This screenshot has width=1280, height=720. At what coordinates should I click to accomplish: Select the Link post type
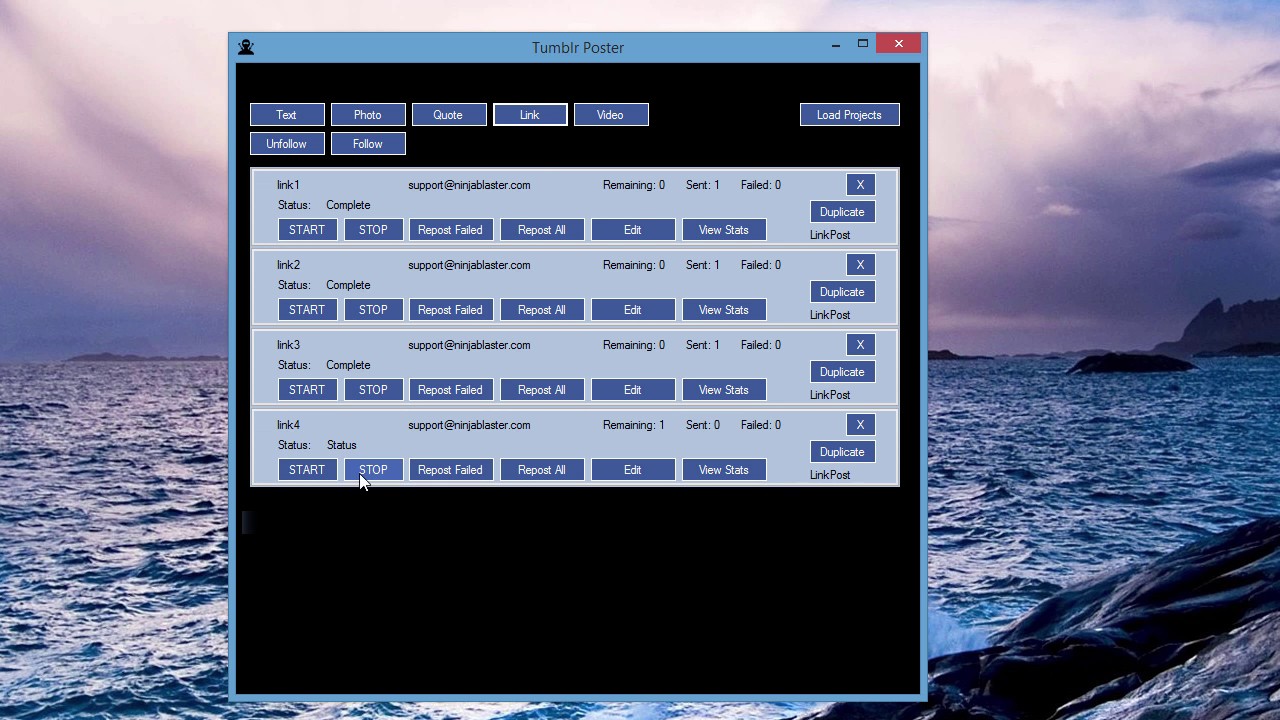(530, 115)
